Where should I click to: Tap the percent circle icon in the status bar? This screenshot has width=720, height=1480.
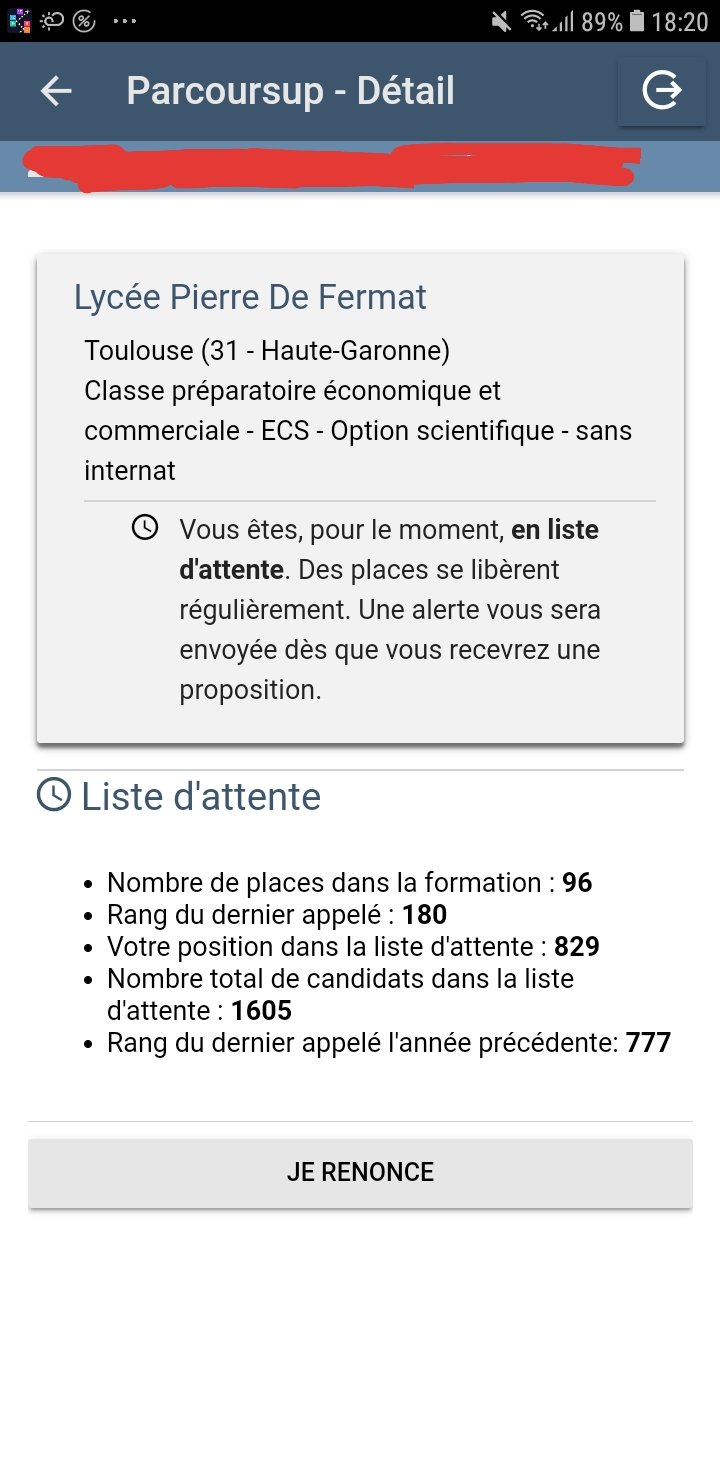(84, 21)
